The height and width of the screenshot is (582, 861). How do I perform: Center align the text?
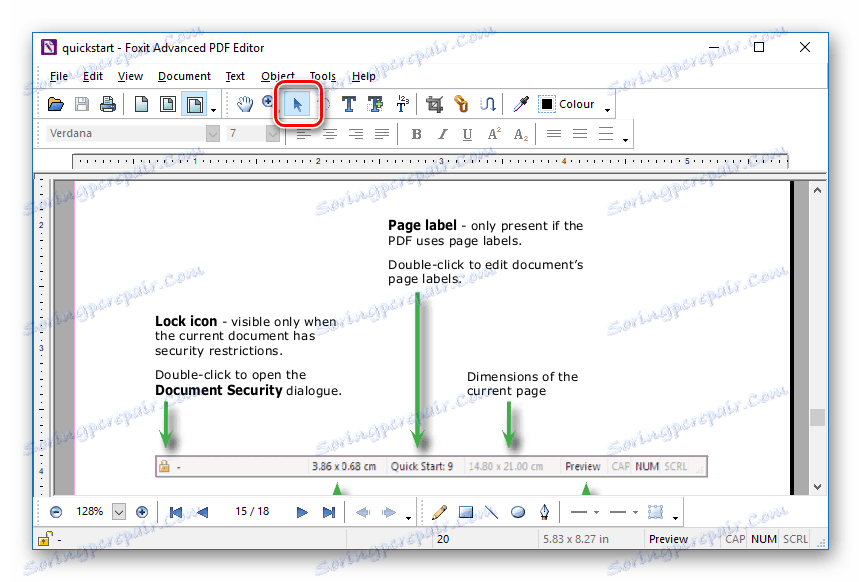(329, 134)
